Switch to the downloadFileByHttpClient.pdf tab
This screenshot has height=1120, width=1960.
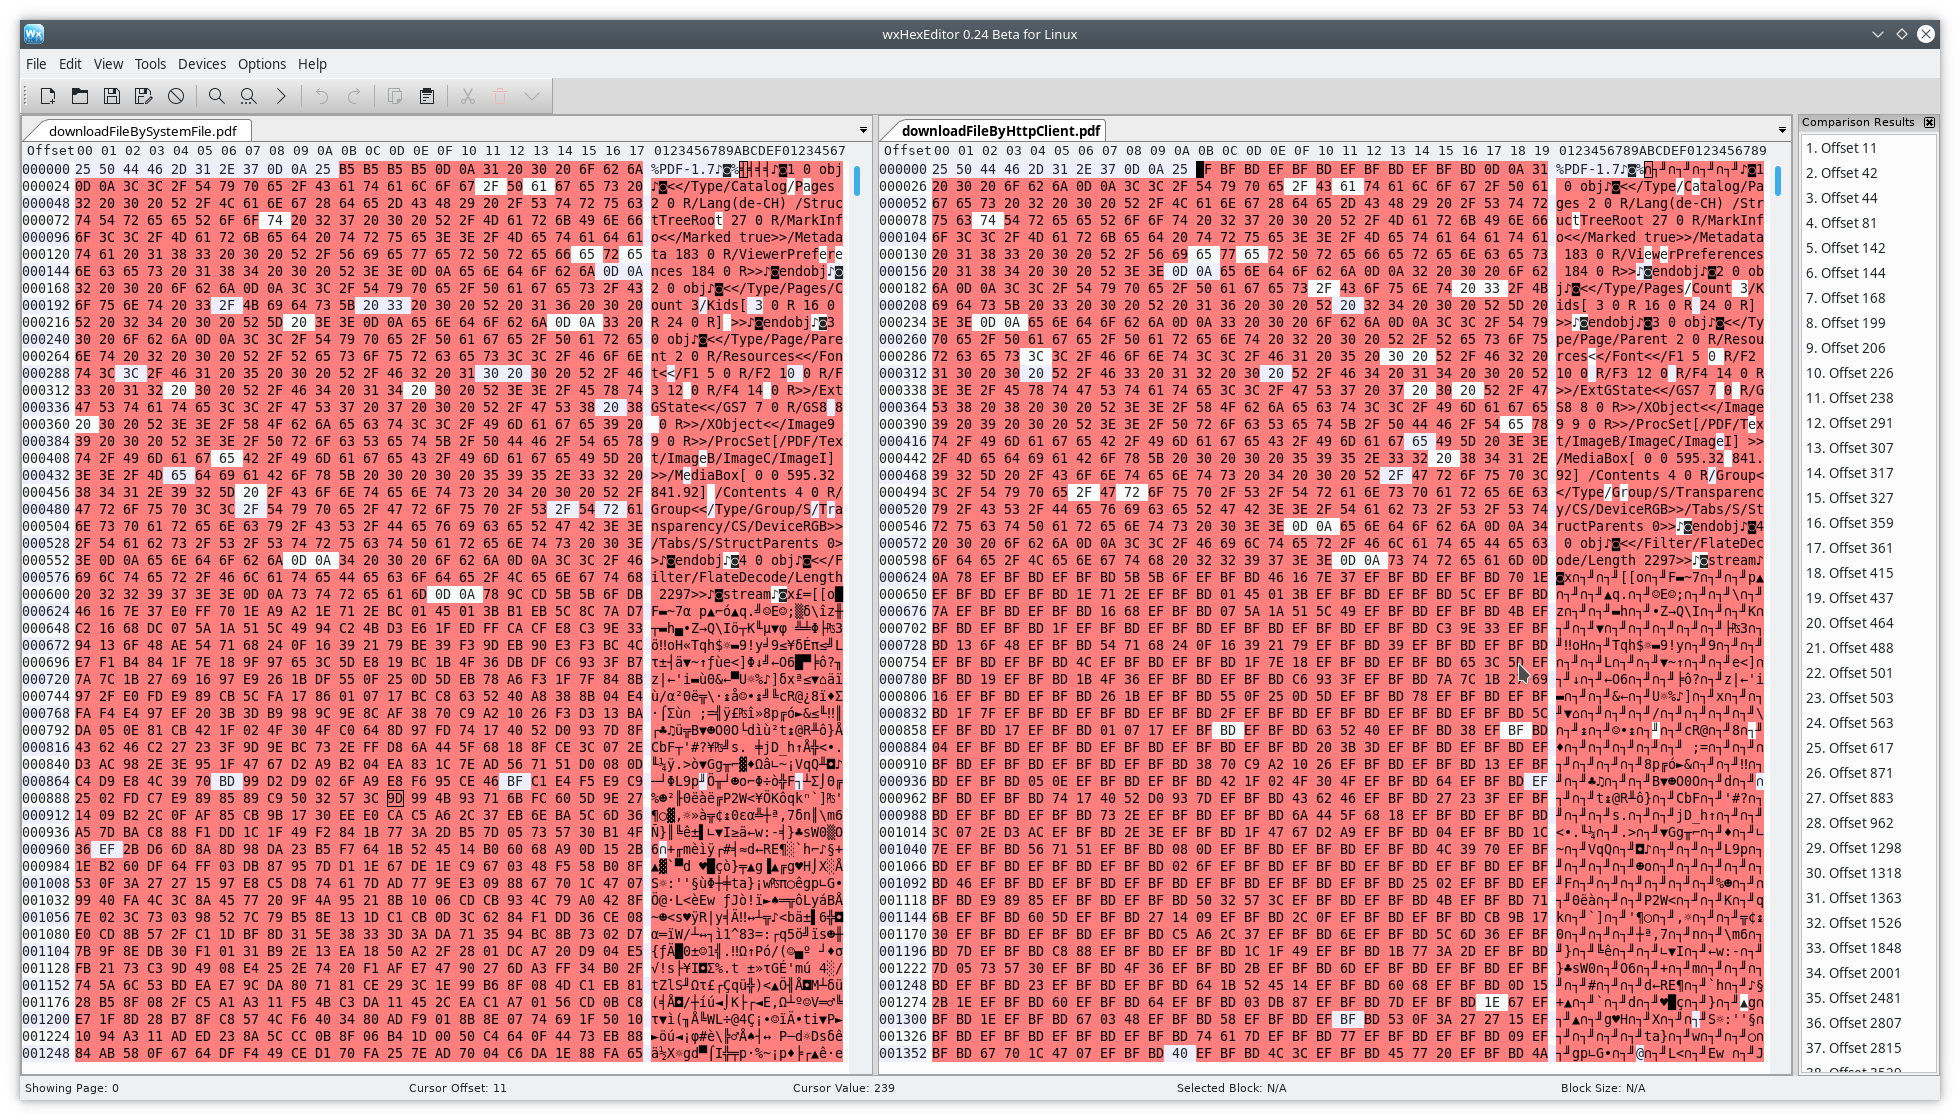tap(1000, 129)
